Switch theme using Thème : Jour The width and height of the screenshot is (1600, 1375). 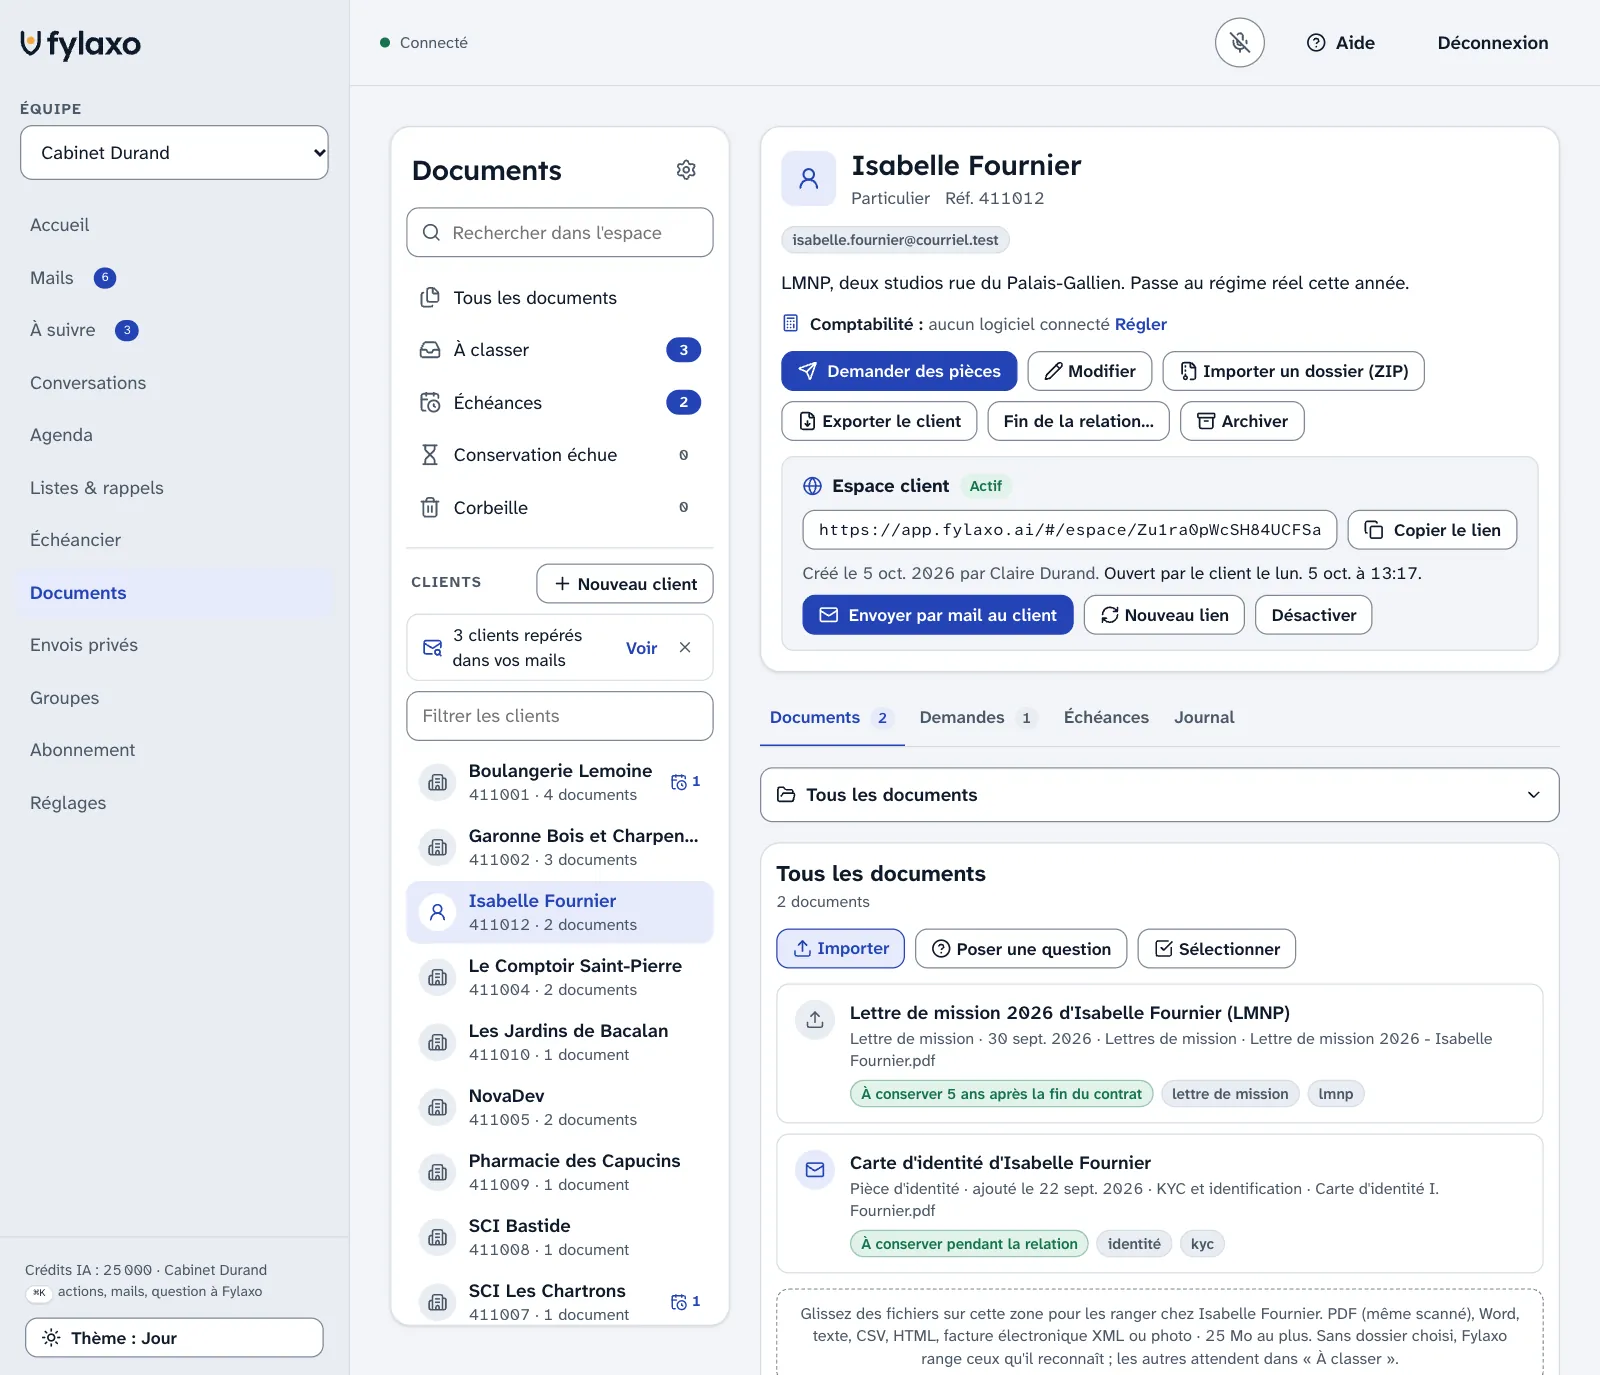coord(174,1338)
